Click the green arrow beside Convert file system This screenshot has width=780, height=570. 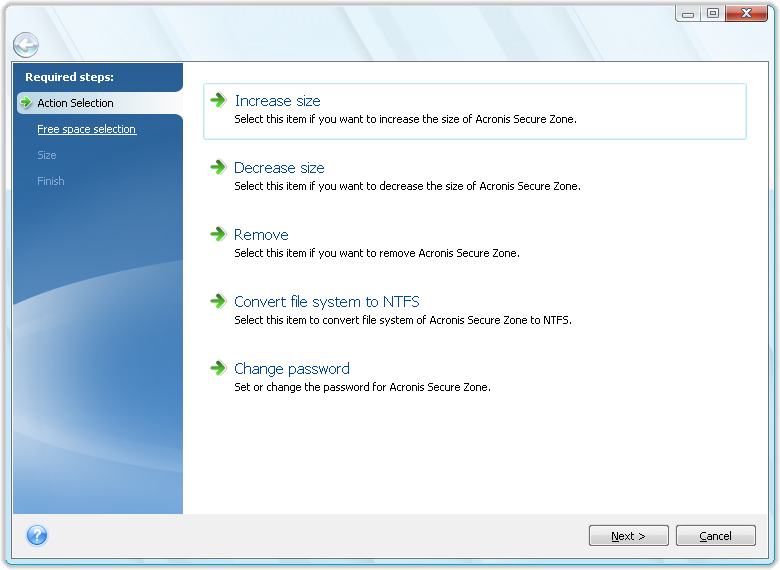click(218, 301)
